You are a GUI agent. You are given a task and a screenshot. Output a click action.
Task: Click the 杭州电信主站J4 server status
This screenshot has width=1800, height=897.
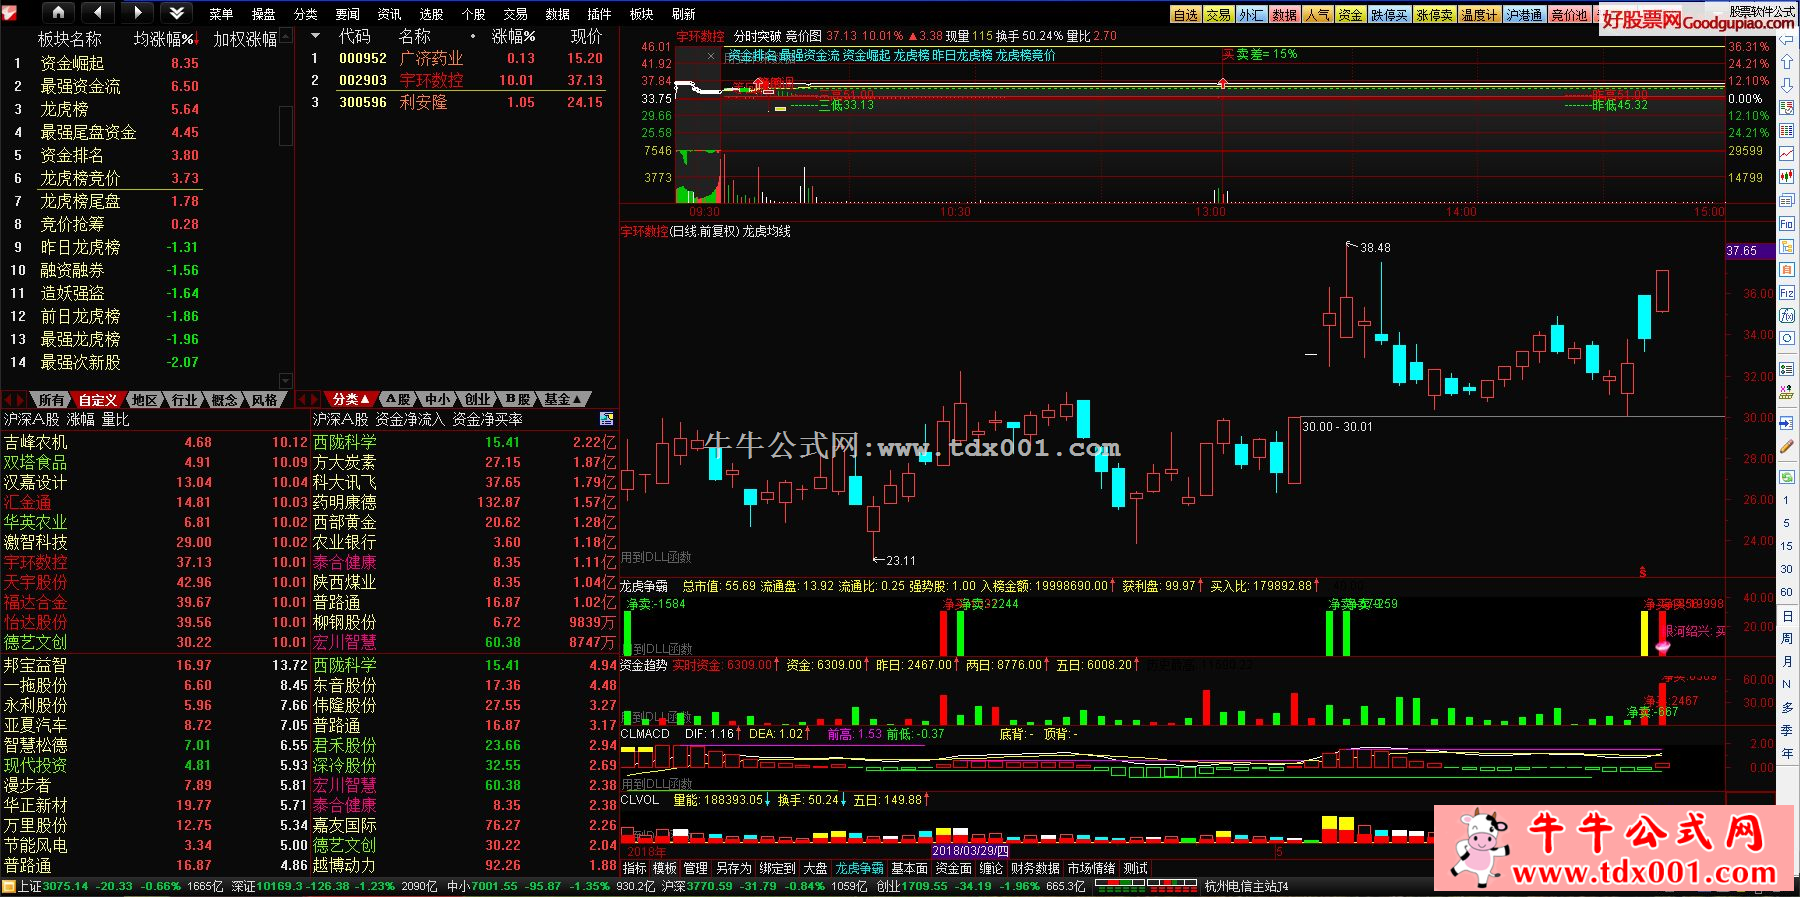coord(1247,886)
